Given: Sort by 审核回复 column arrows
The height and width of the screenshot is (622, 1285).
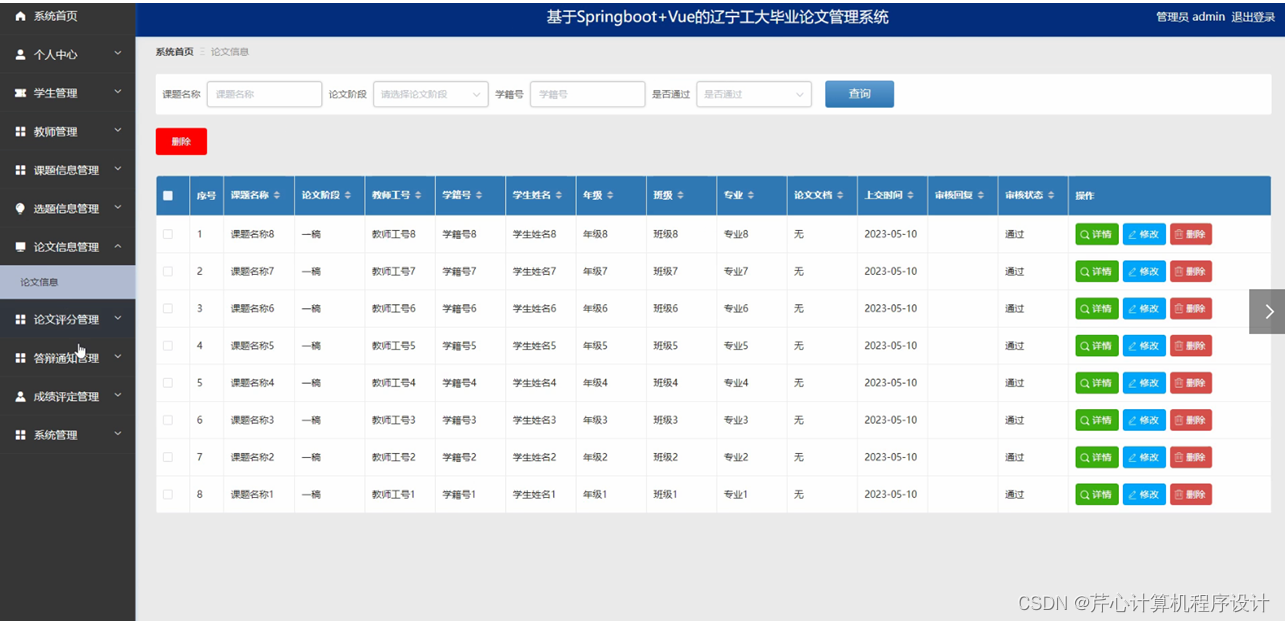Looking at the screenshot, I should 981,195.
